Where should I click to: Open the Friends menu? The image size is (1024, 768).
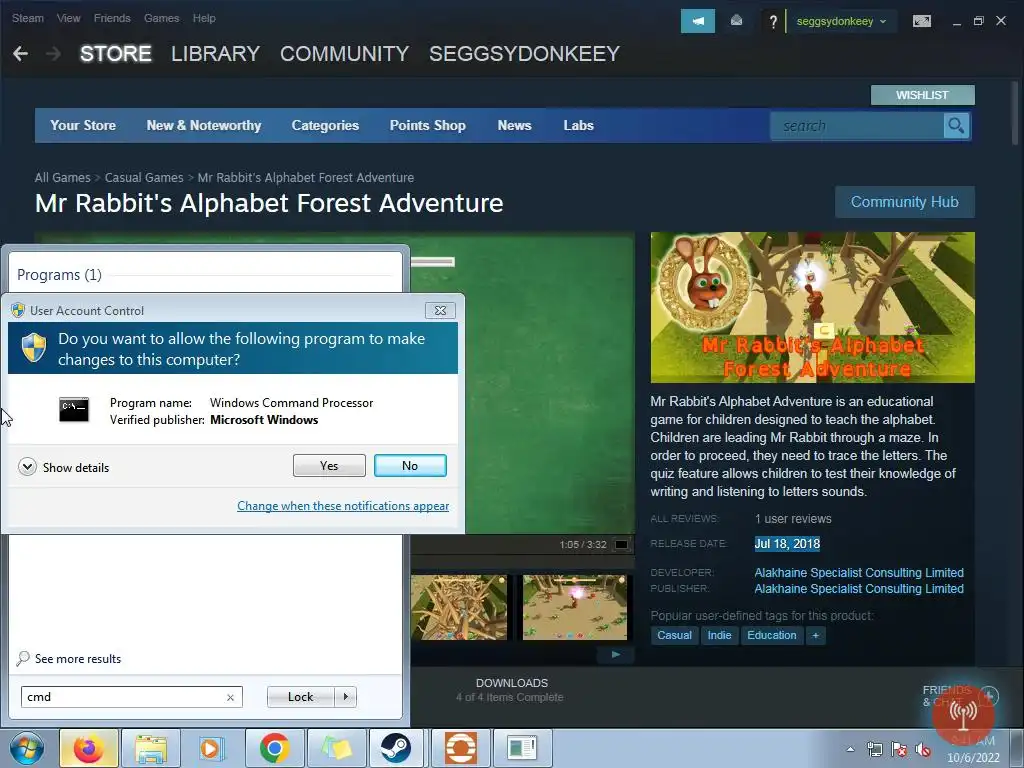[112, 18]
